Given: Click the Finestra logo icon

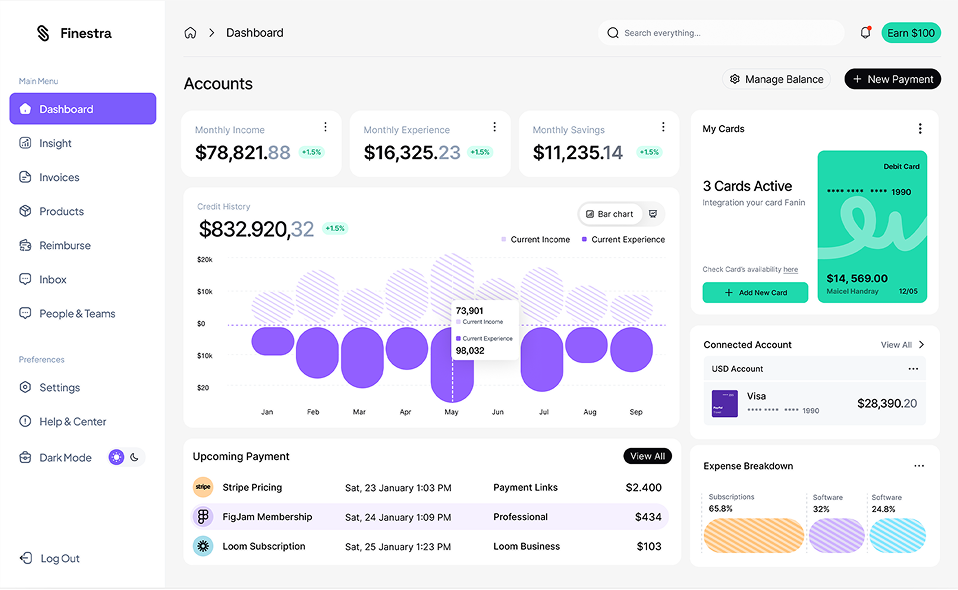Looking at the screenshot, I should (x=43, y=33).
